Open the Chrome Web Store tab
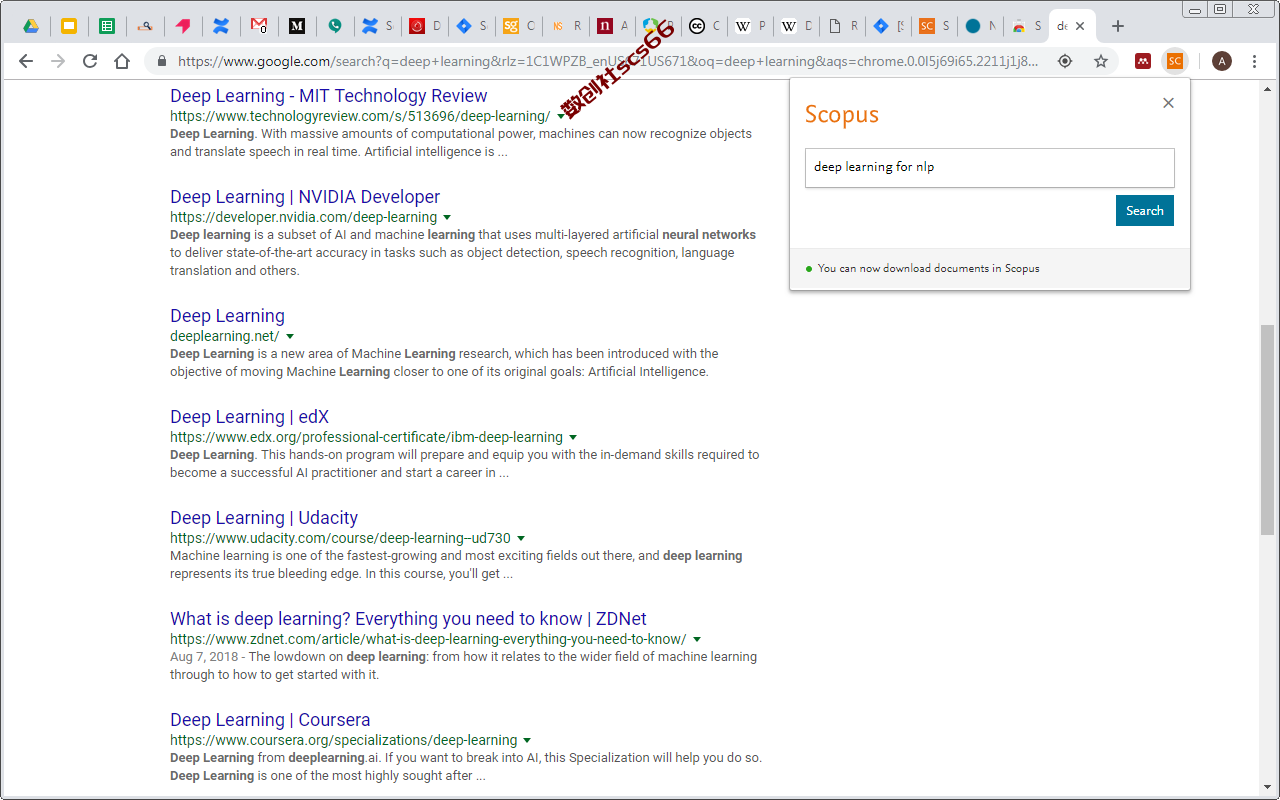 [1025, 26]
